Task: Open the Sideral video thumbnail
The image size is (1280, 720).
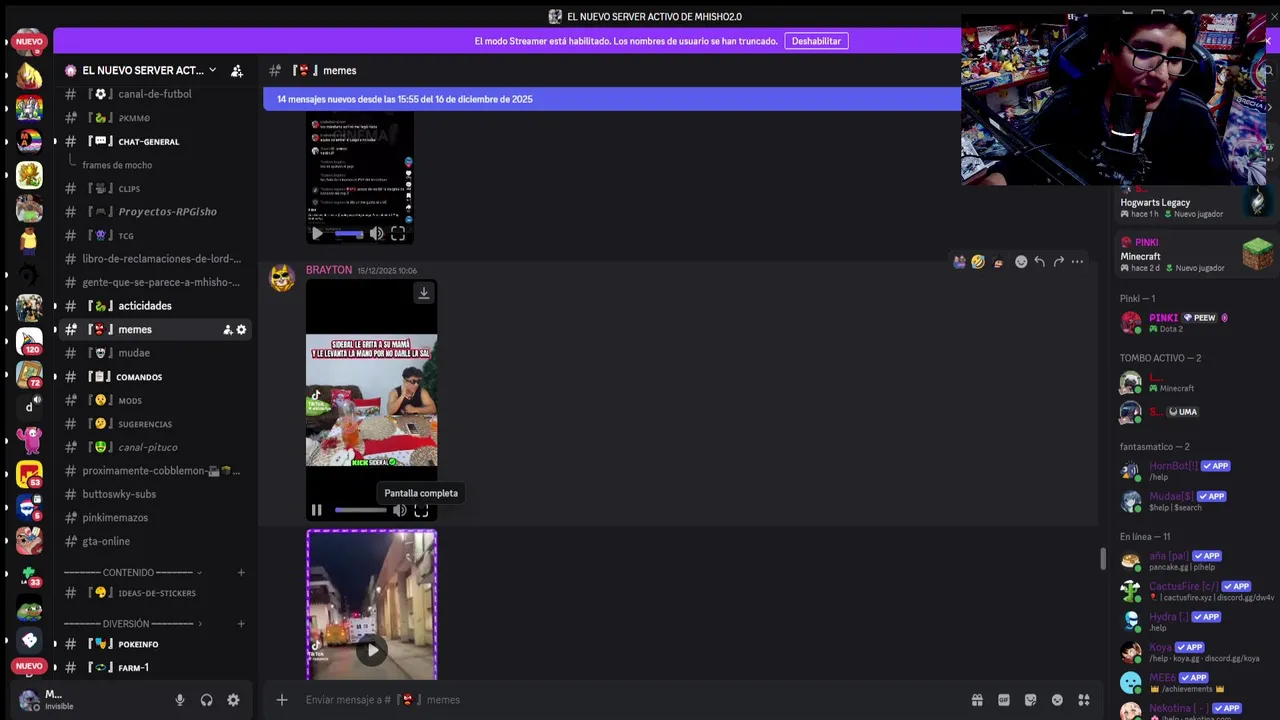Action: click(x=371, y=400)
